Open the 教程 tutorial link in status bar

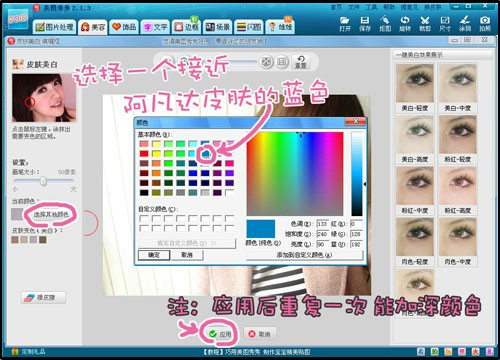(x=257, y=352)
